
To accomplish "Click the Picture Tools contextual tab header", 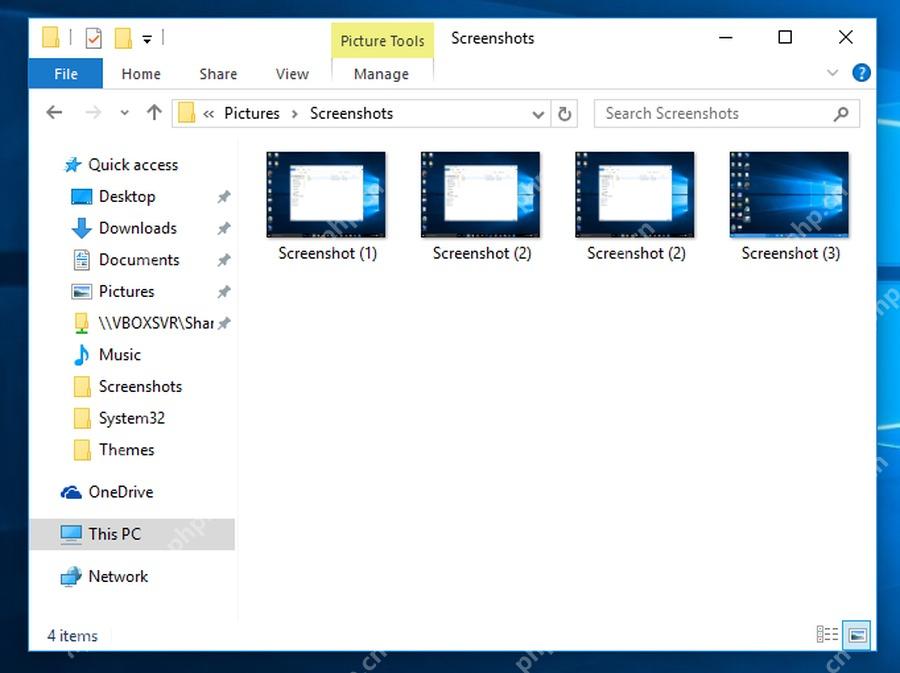I will (382, 41).
